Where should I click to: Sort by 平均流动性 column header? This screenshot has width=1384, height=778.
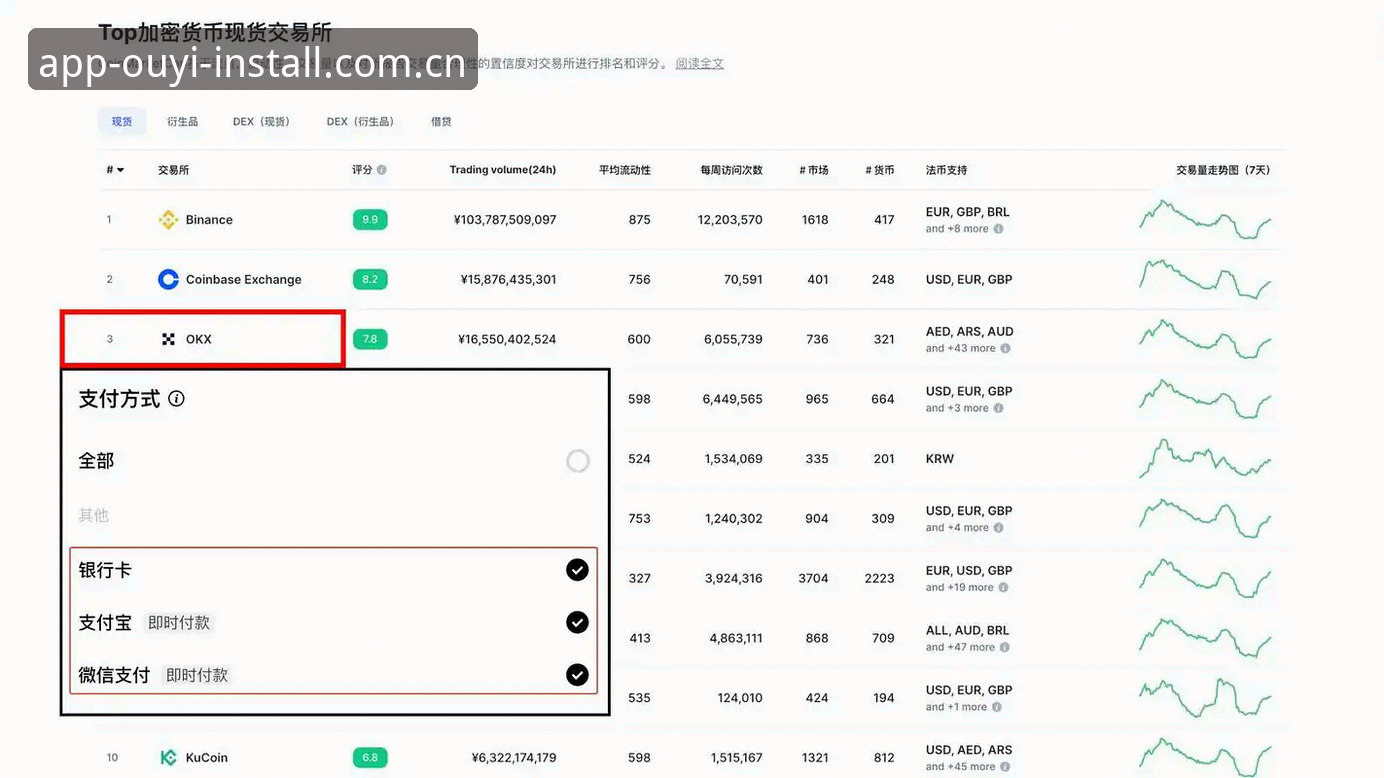pos(625,170)
